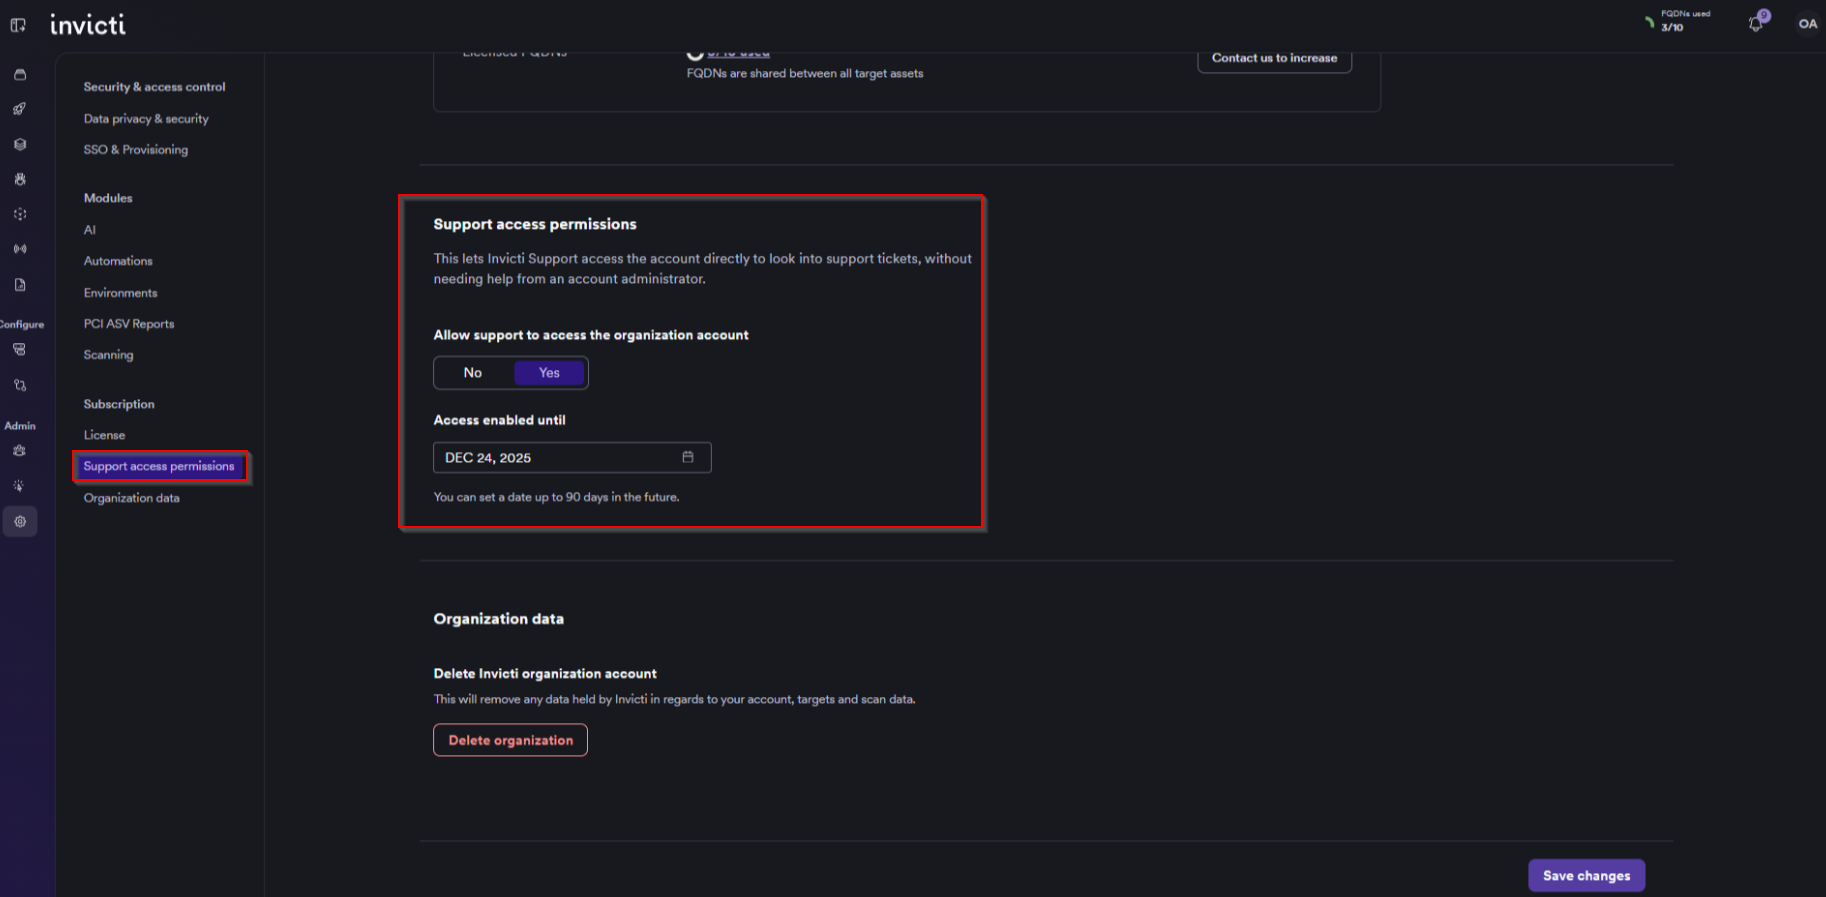Toggle the sidebar panel icon beside the logo

(18, 25)
